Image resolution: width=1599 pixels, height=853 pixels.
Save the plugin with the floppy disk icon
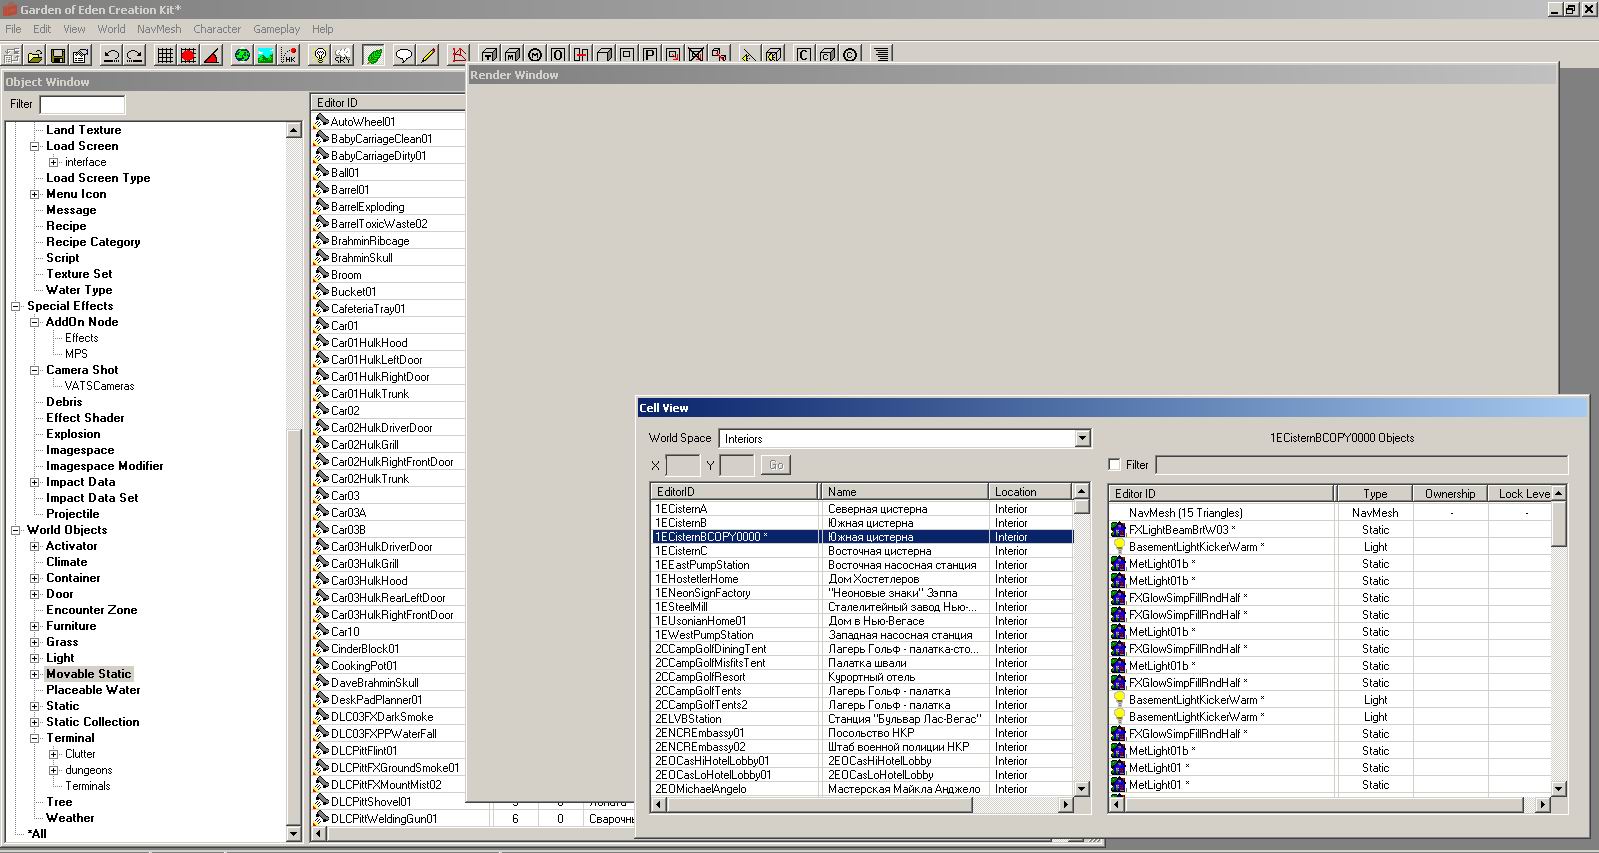[x=58, y=55]
